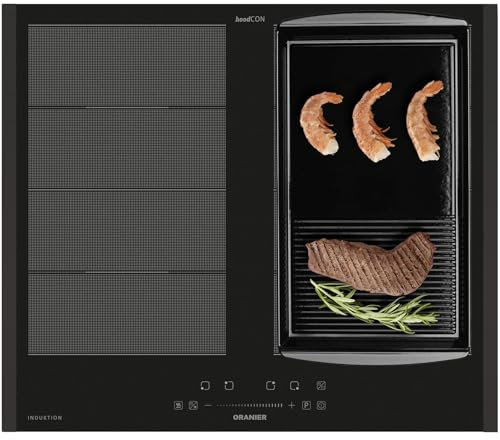The image size is (500, 440).
Task: Tap the ORANIER logo below the slider
Action: [x=250, y=417]
